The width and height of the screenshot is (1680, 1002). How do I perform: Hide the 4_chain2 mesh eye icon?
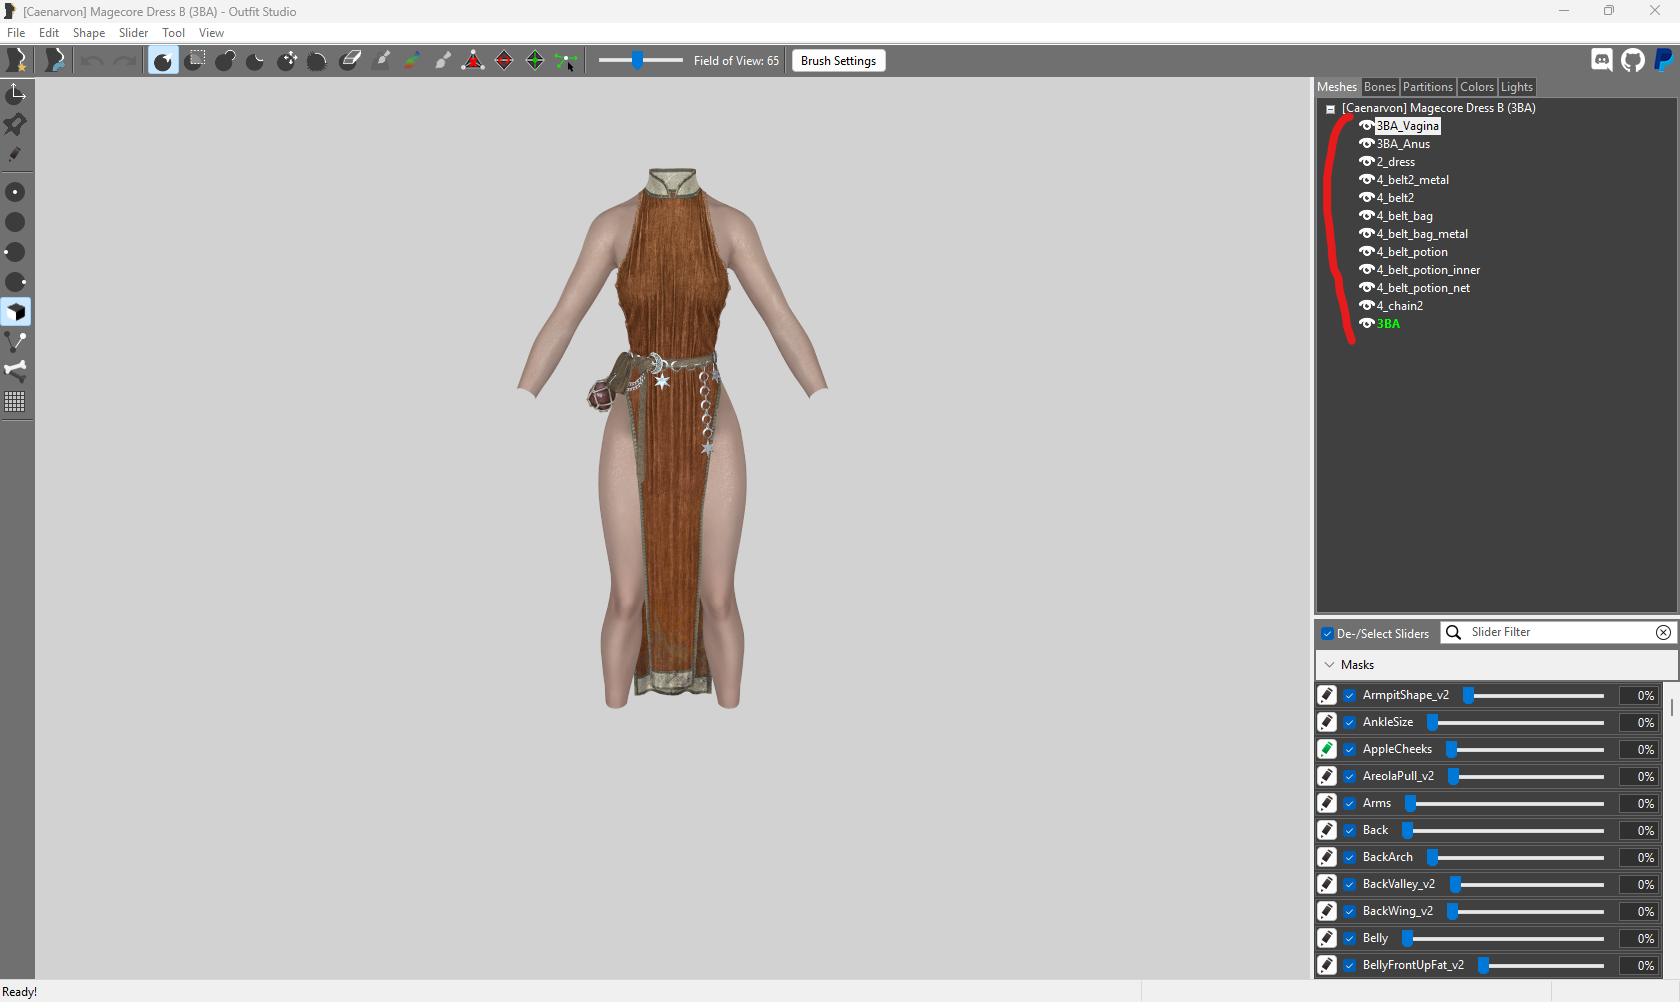1366,306
